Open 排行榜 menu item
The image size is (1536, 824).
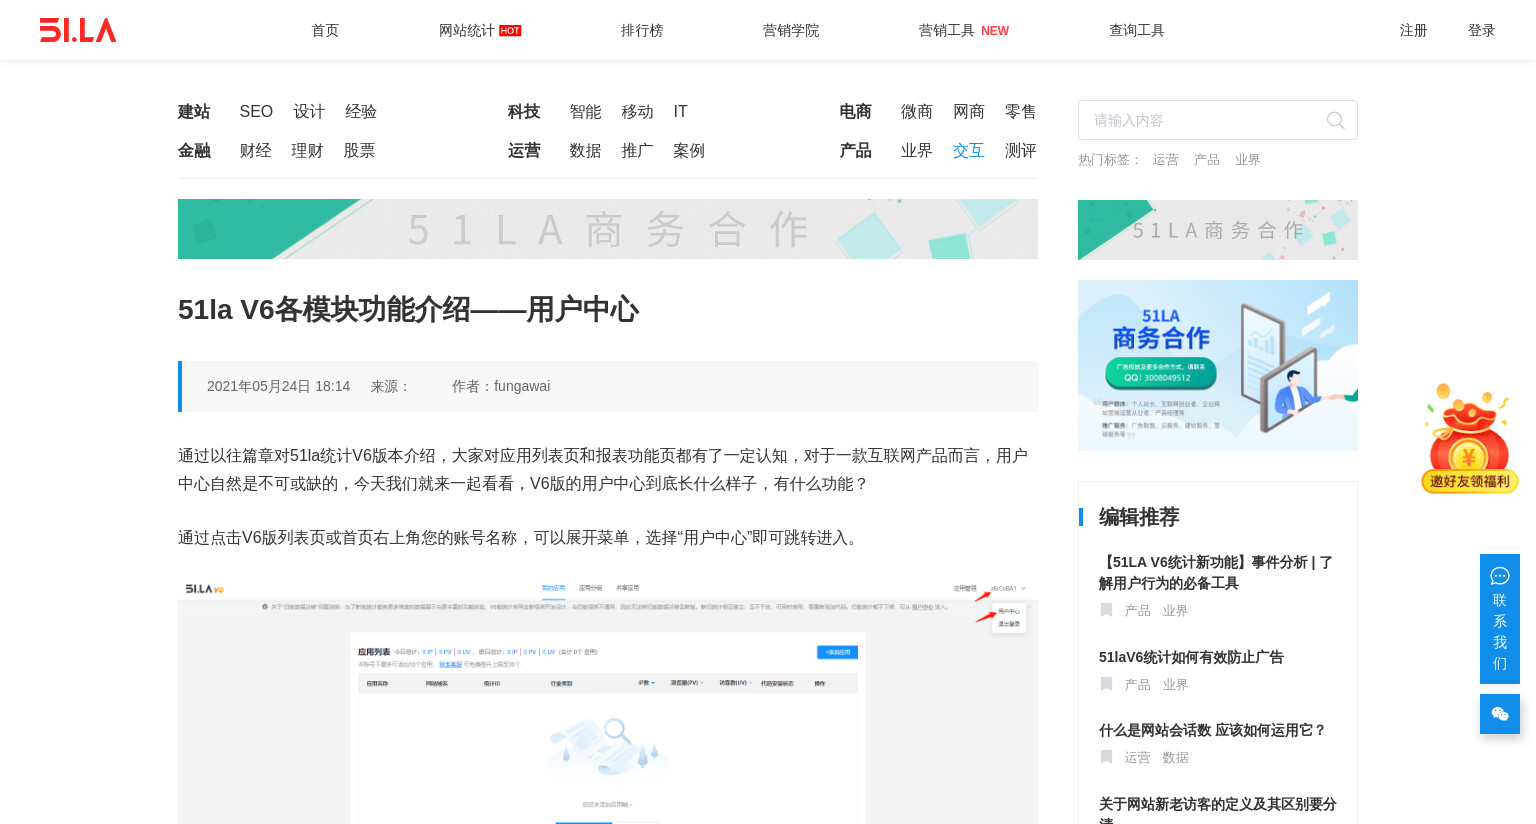tap(642, 30)
